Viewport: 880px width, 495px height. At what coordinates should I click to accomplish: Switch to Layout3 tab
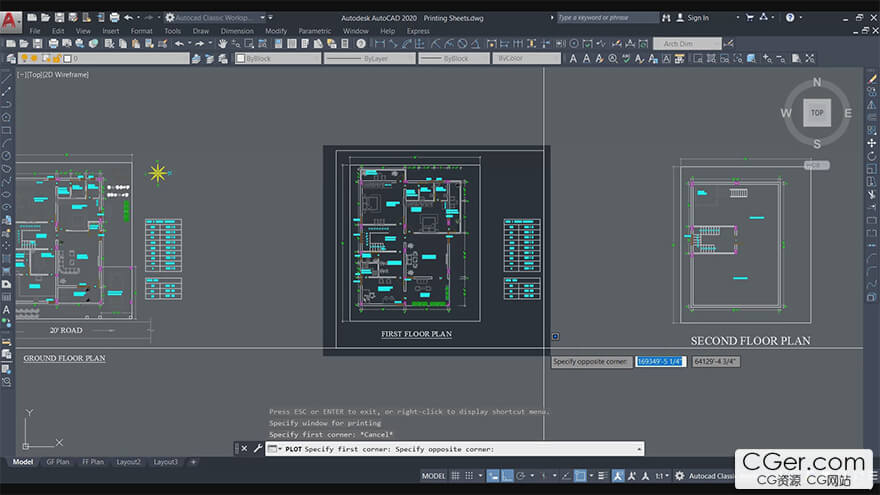click(x=166, y=462)
